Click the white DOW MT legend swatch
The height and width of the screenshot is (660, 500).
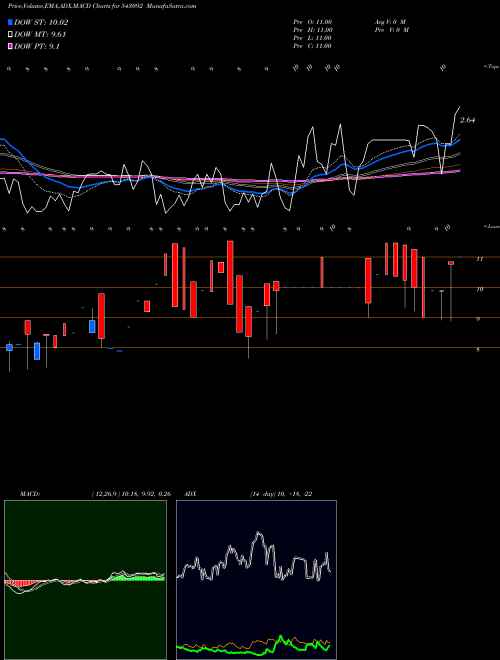click(x=11, y=35)
